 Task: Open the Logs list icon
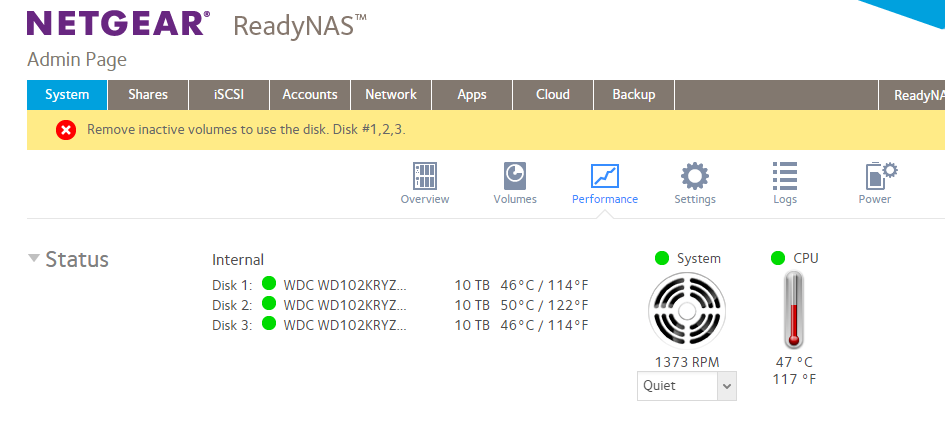(785, 176)
